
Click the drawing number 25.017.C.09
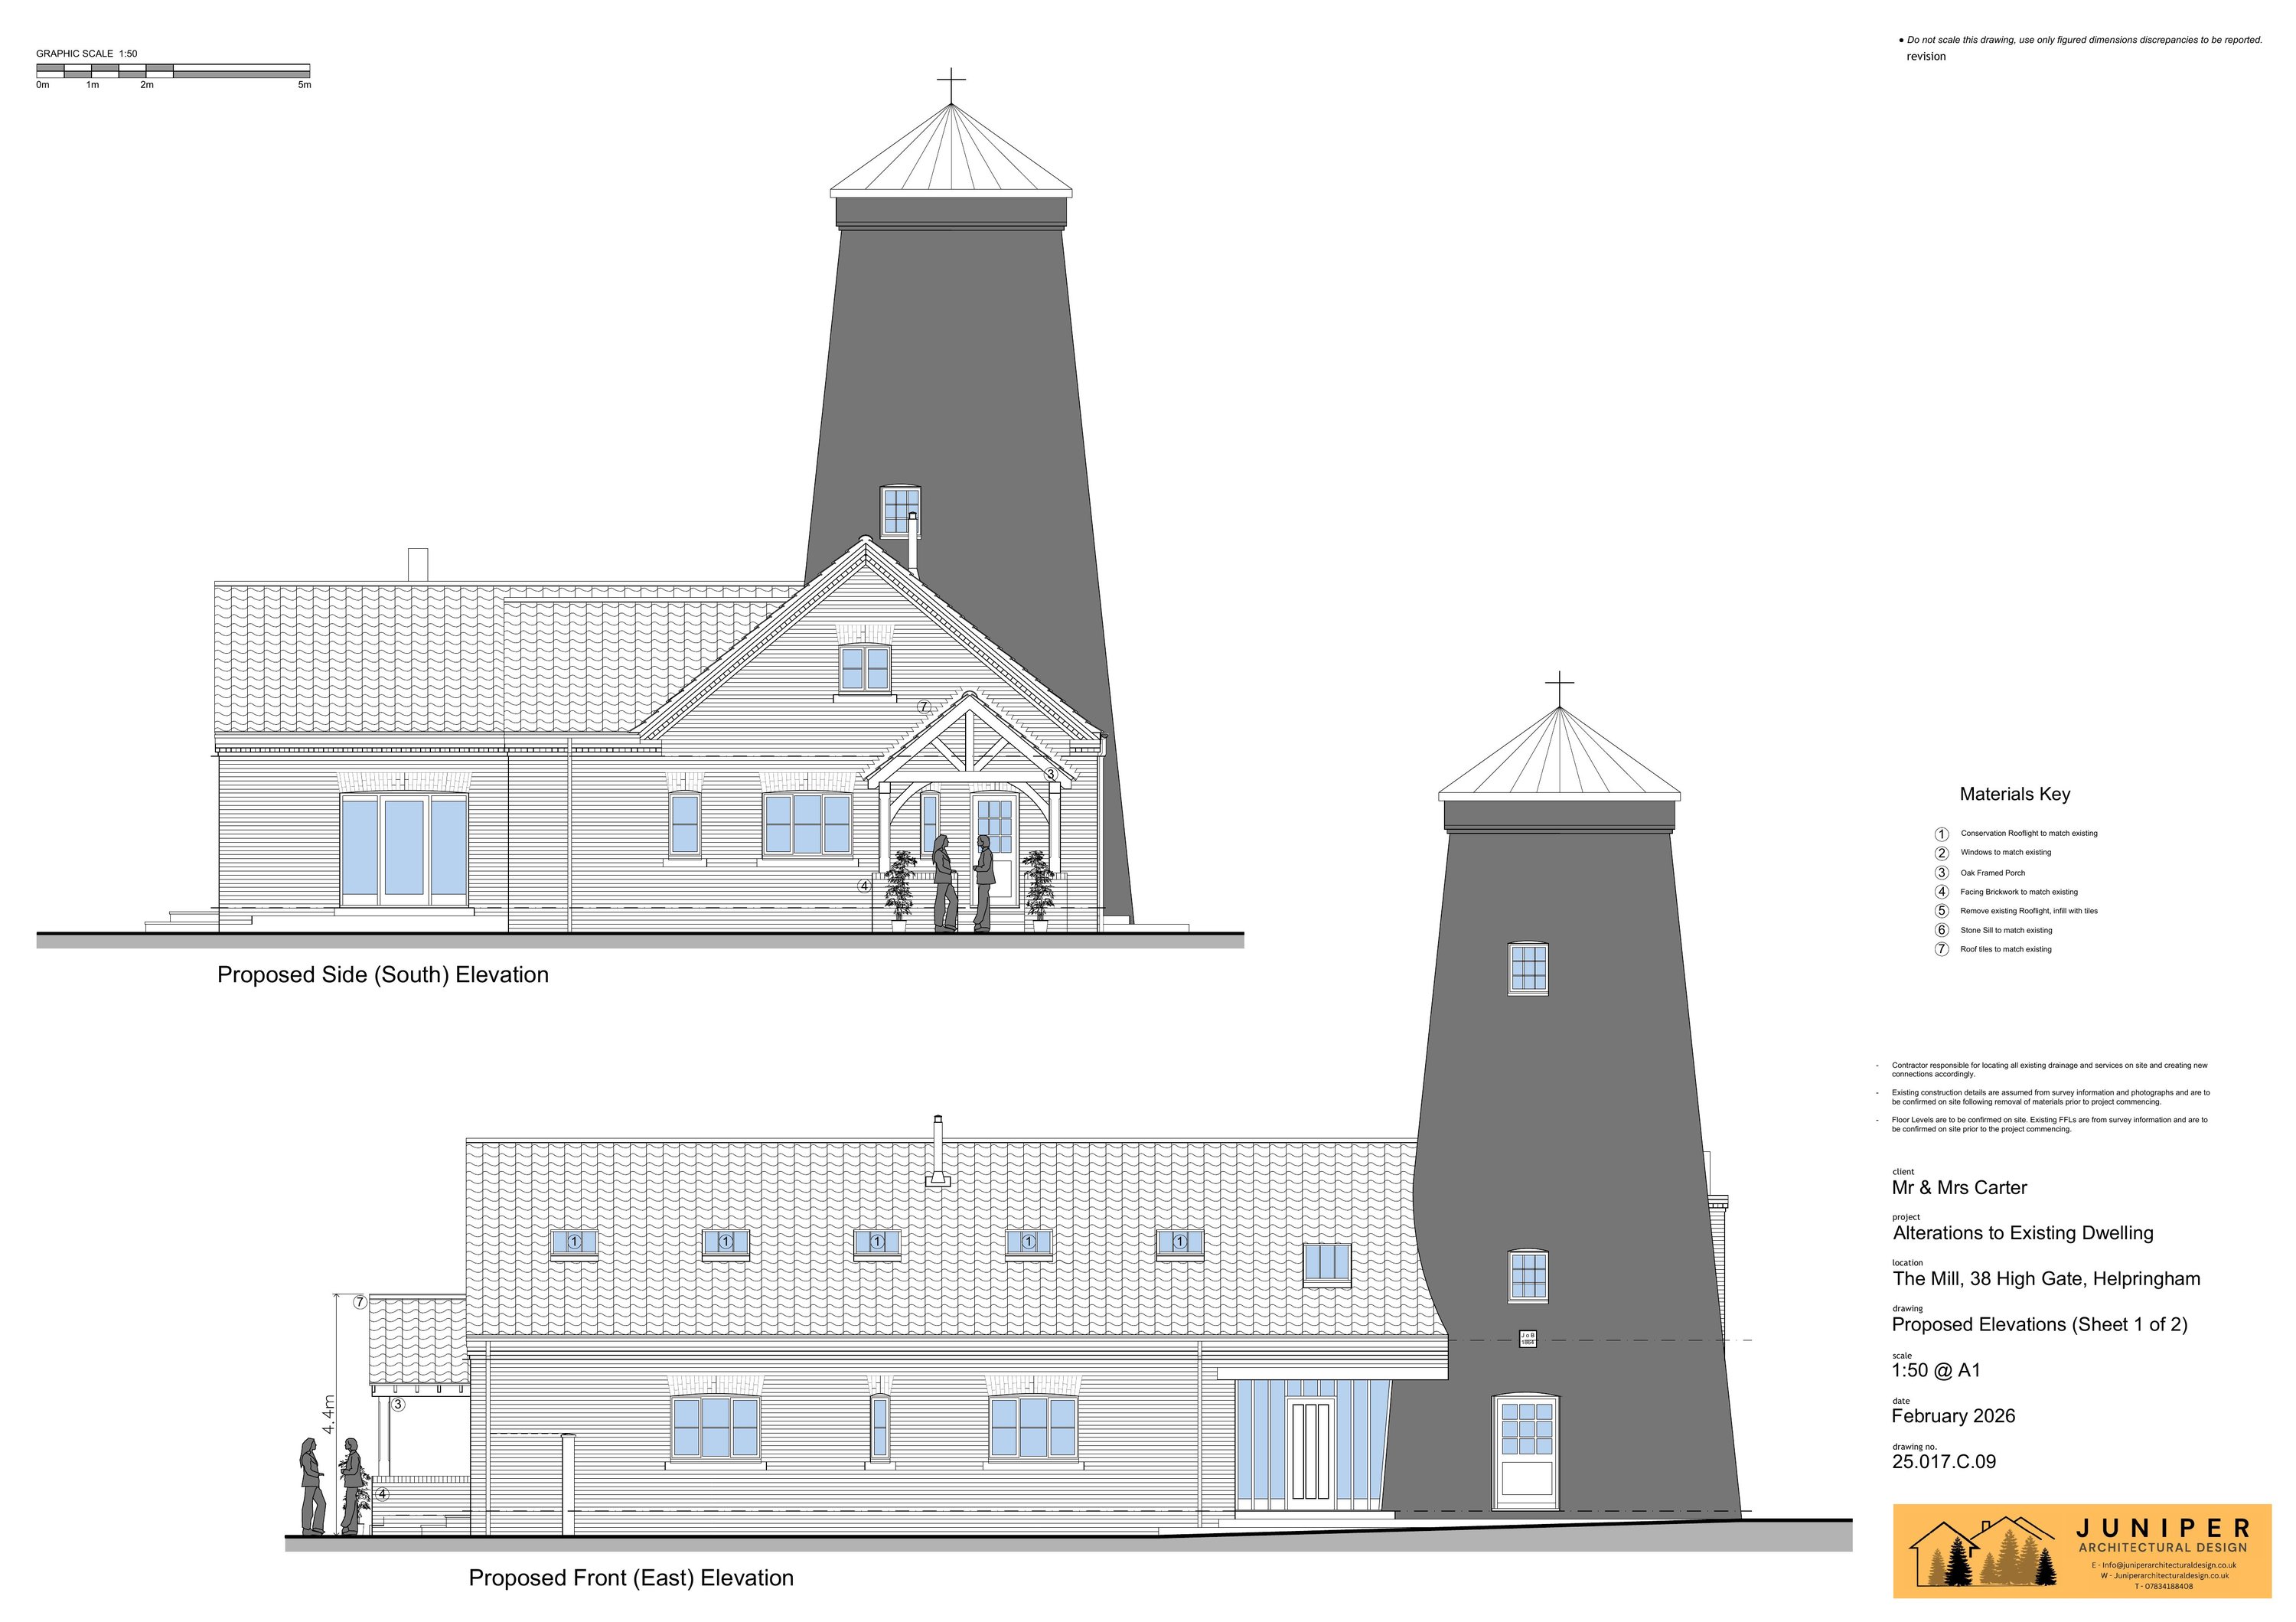1943,1462
